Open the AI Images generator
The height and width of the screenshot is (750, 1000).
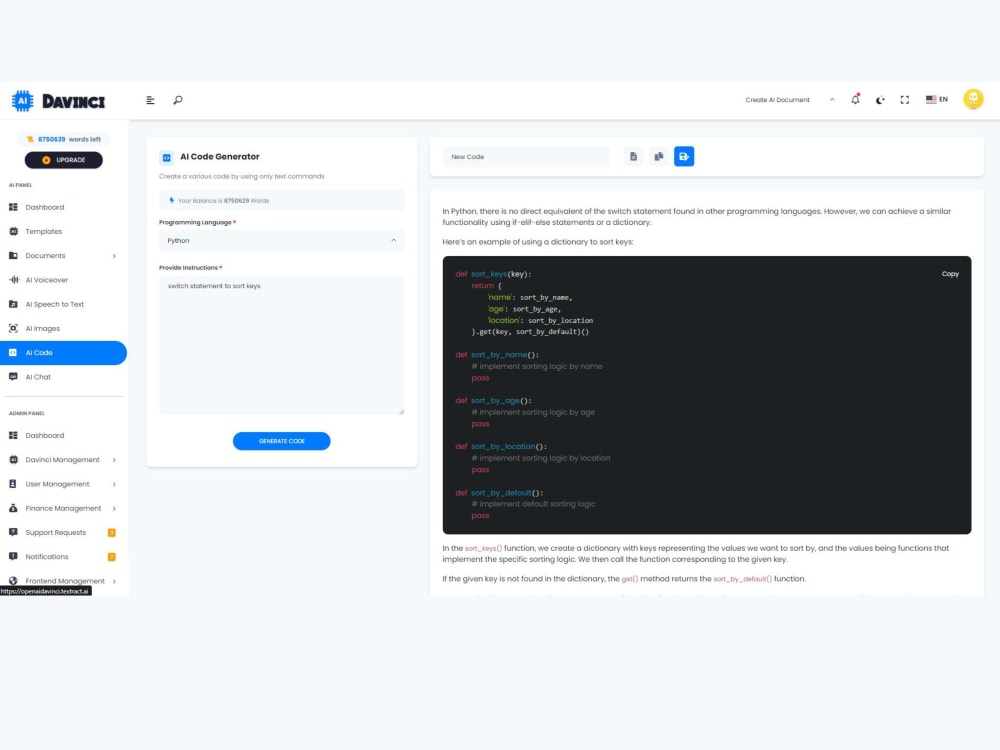tap(42, 328)
